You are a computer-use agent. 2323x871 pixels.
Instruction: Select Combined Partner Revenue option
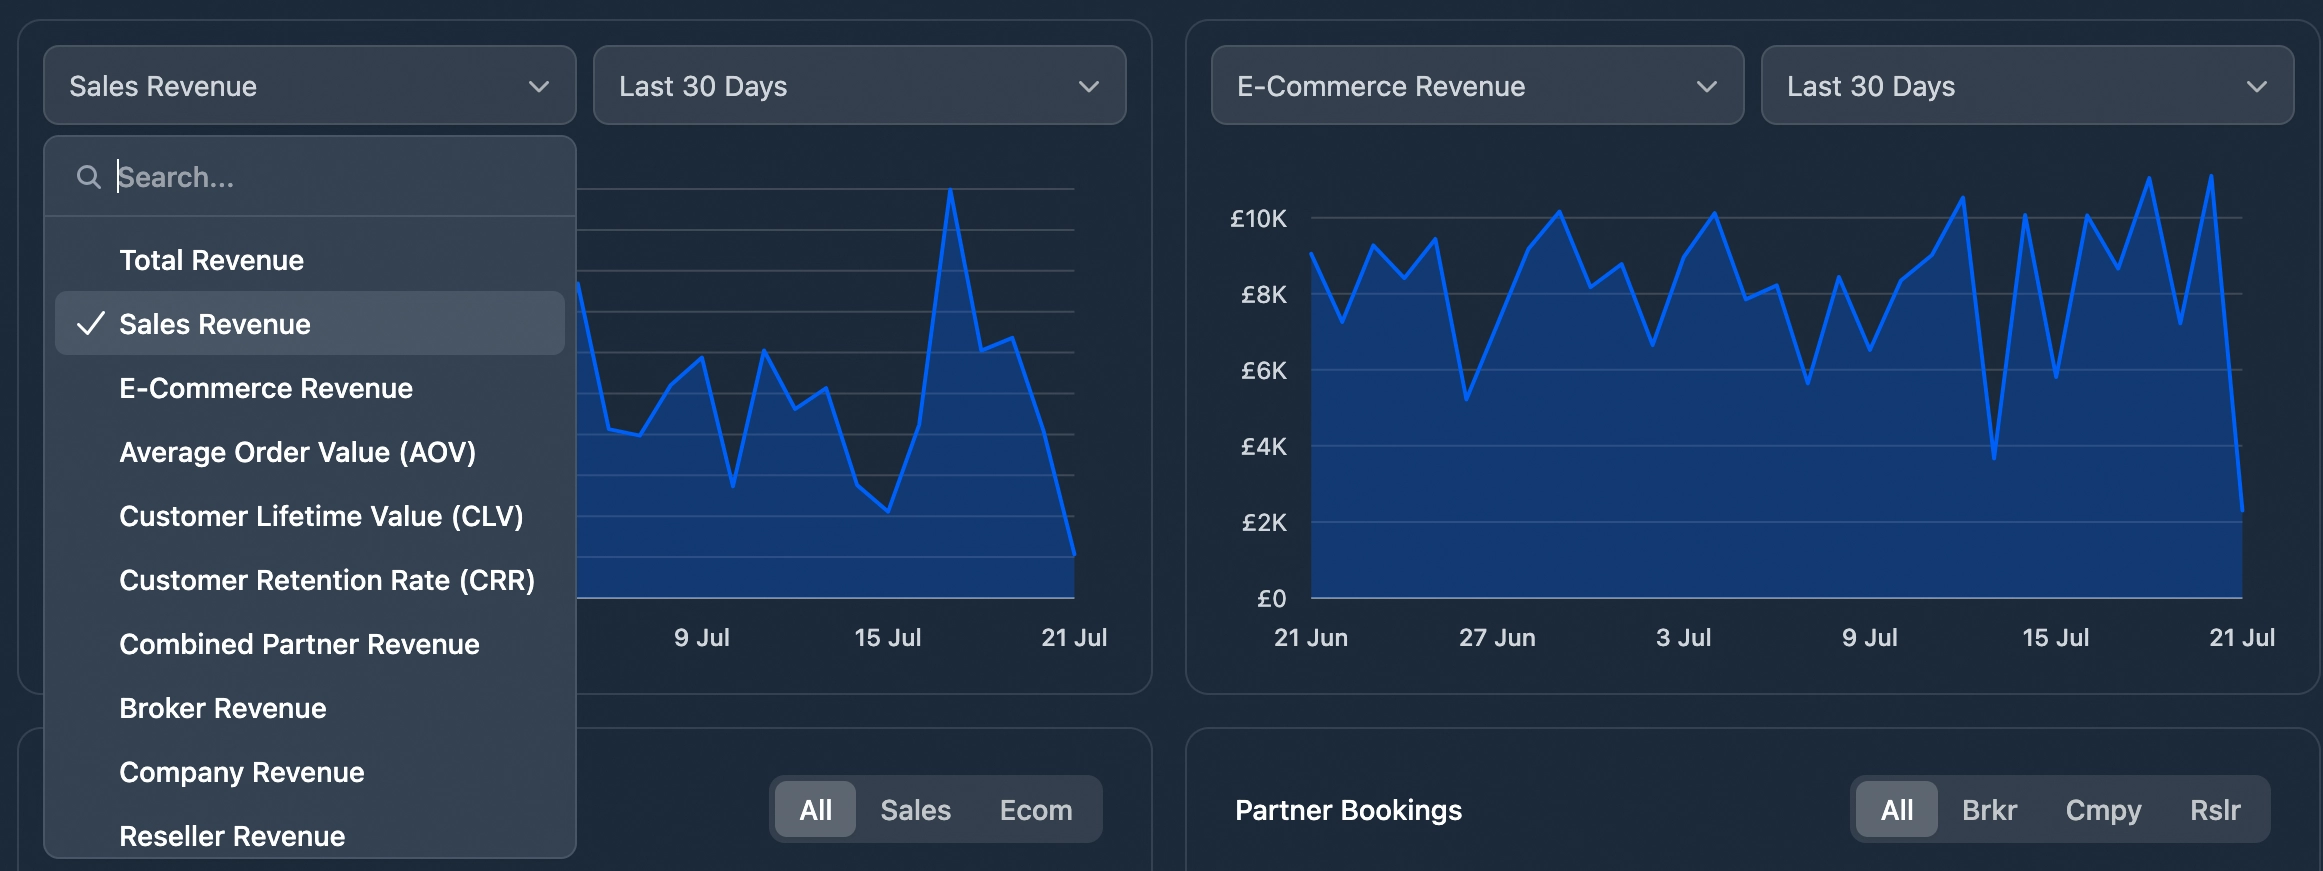[299, 644]
